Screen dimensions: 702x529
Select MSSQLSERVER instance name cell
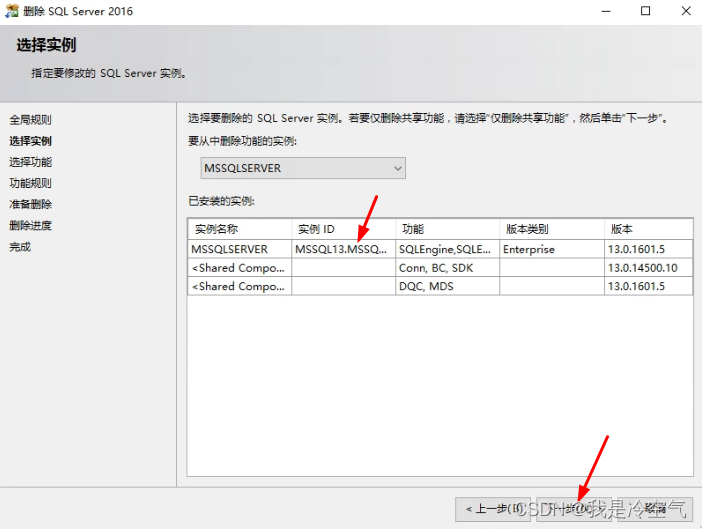coord(240,249)
